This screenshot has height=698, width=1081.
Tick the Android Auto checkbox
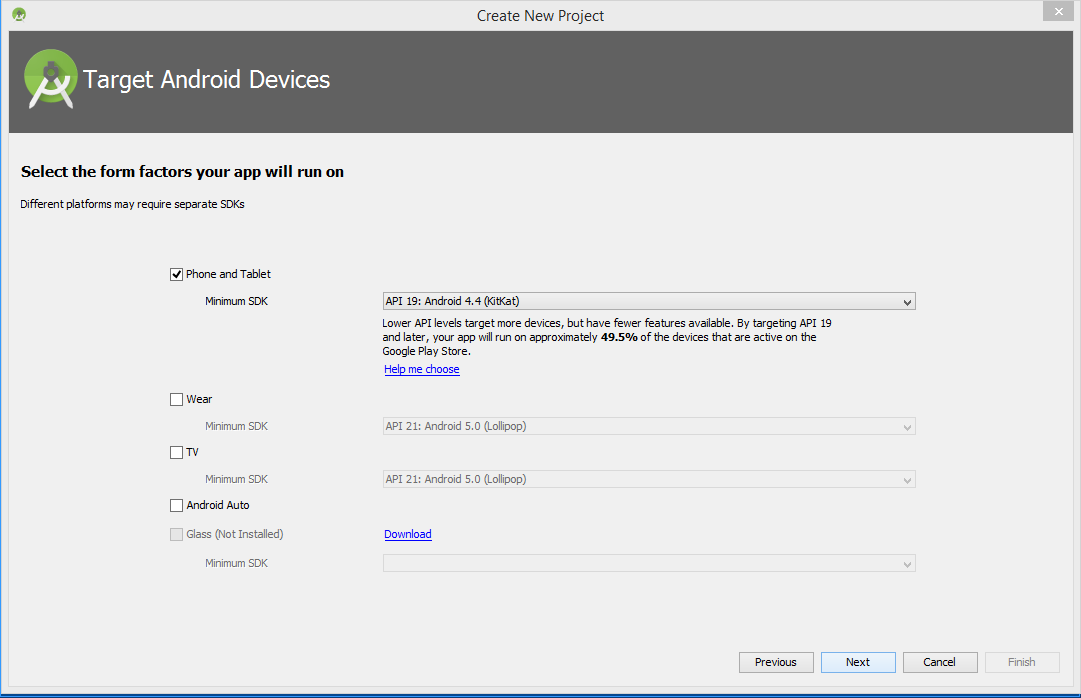coord(177,505)
